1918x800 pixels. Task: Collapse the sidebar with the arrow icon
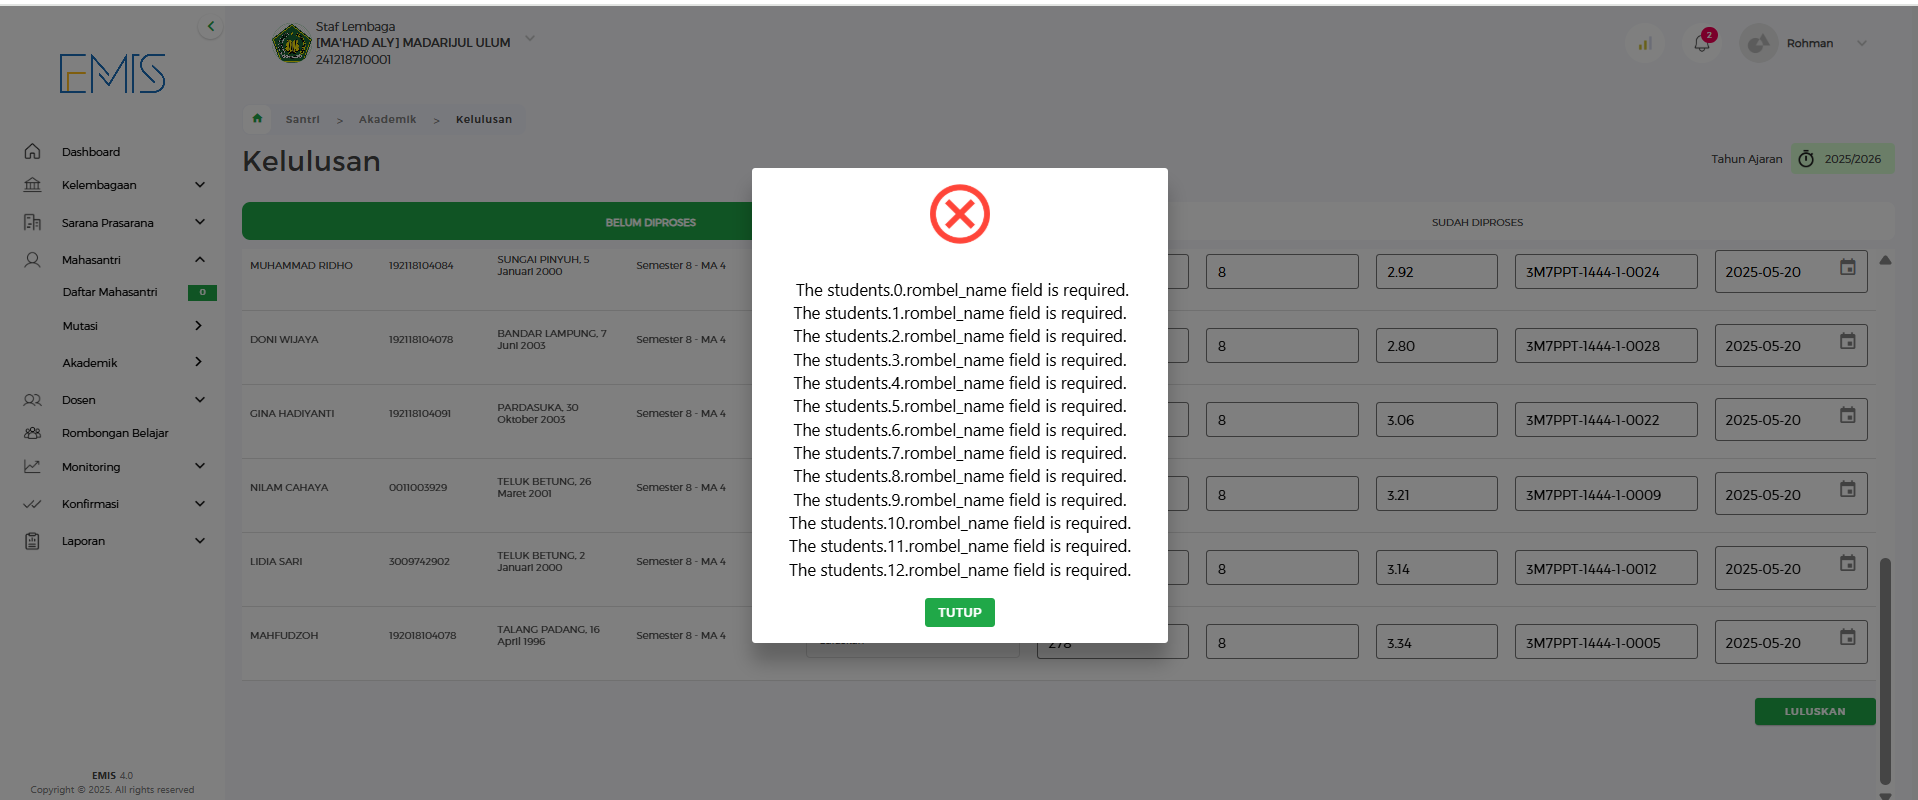point(210,27)
